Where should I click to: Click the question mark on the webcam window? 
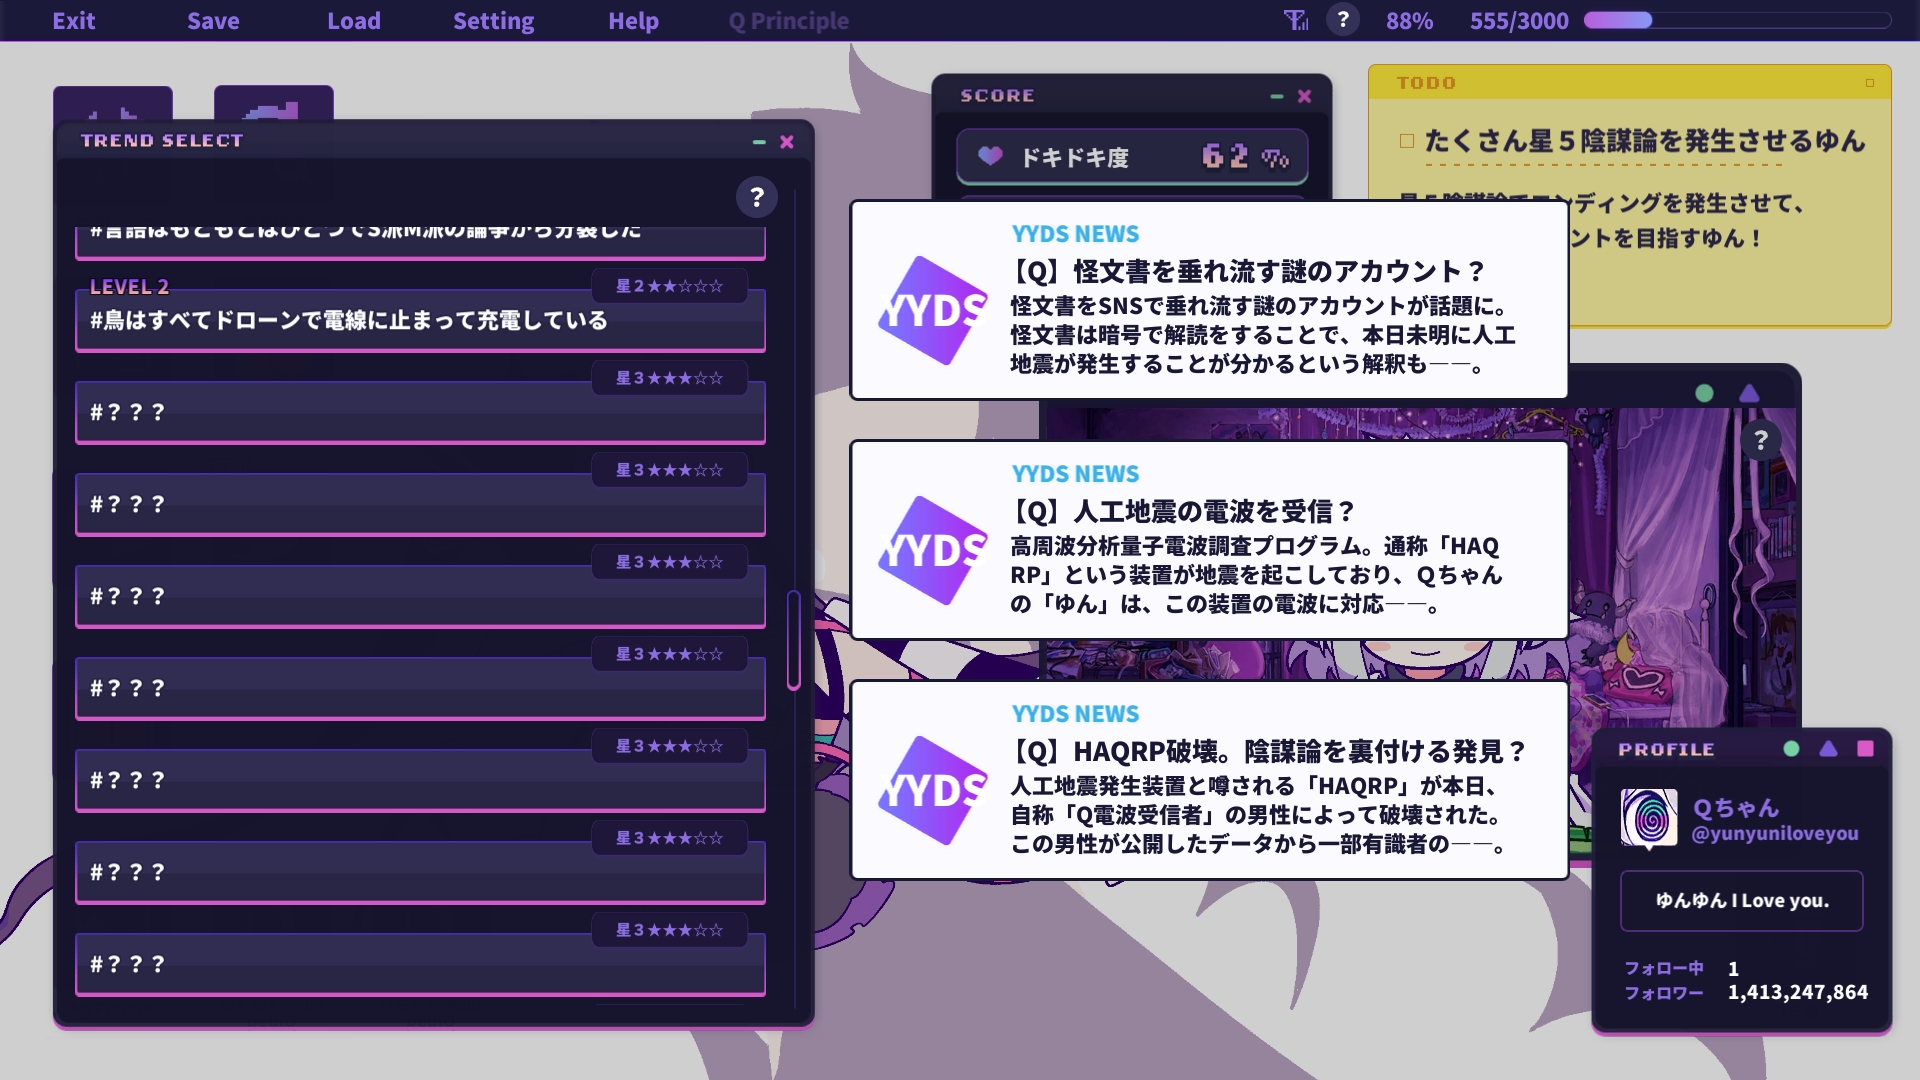[1761, 440]
